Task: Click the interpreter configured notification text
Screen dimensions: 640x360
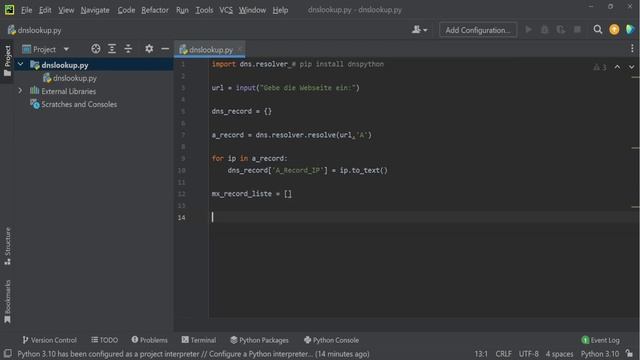Action: tap(193, 354)
